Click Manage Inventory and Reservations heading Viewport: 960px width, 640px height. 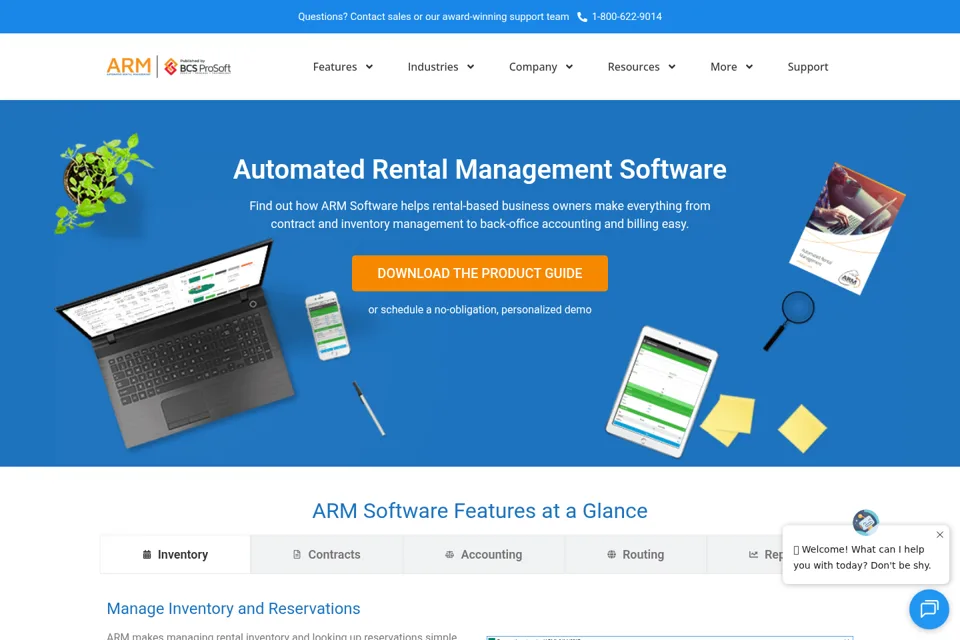click(x=233, y=608)
